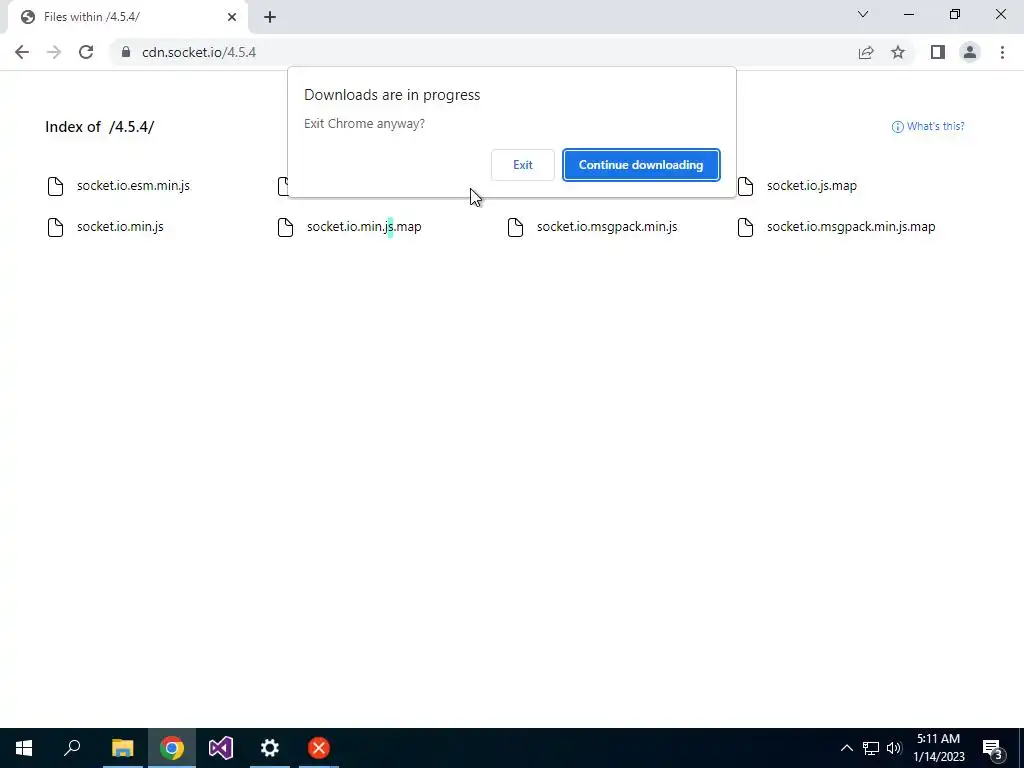The height and width of the screenshot is (768, 1024).
Task: Open the Windows Start menu
Action: point(24,748)
